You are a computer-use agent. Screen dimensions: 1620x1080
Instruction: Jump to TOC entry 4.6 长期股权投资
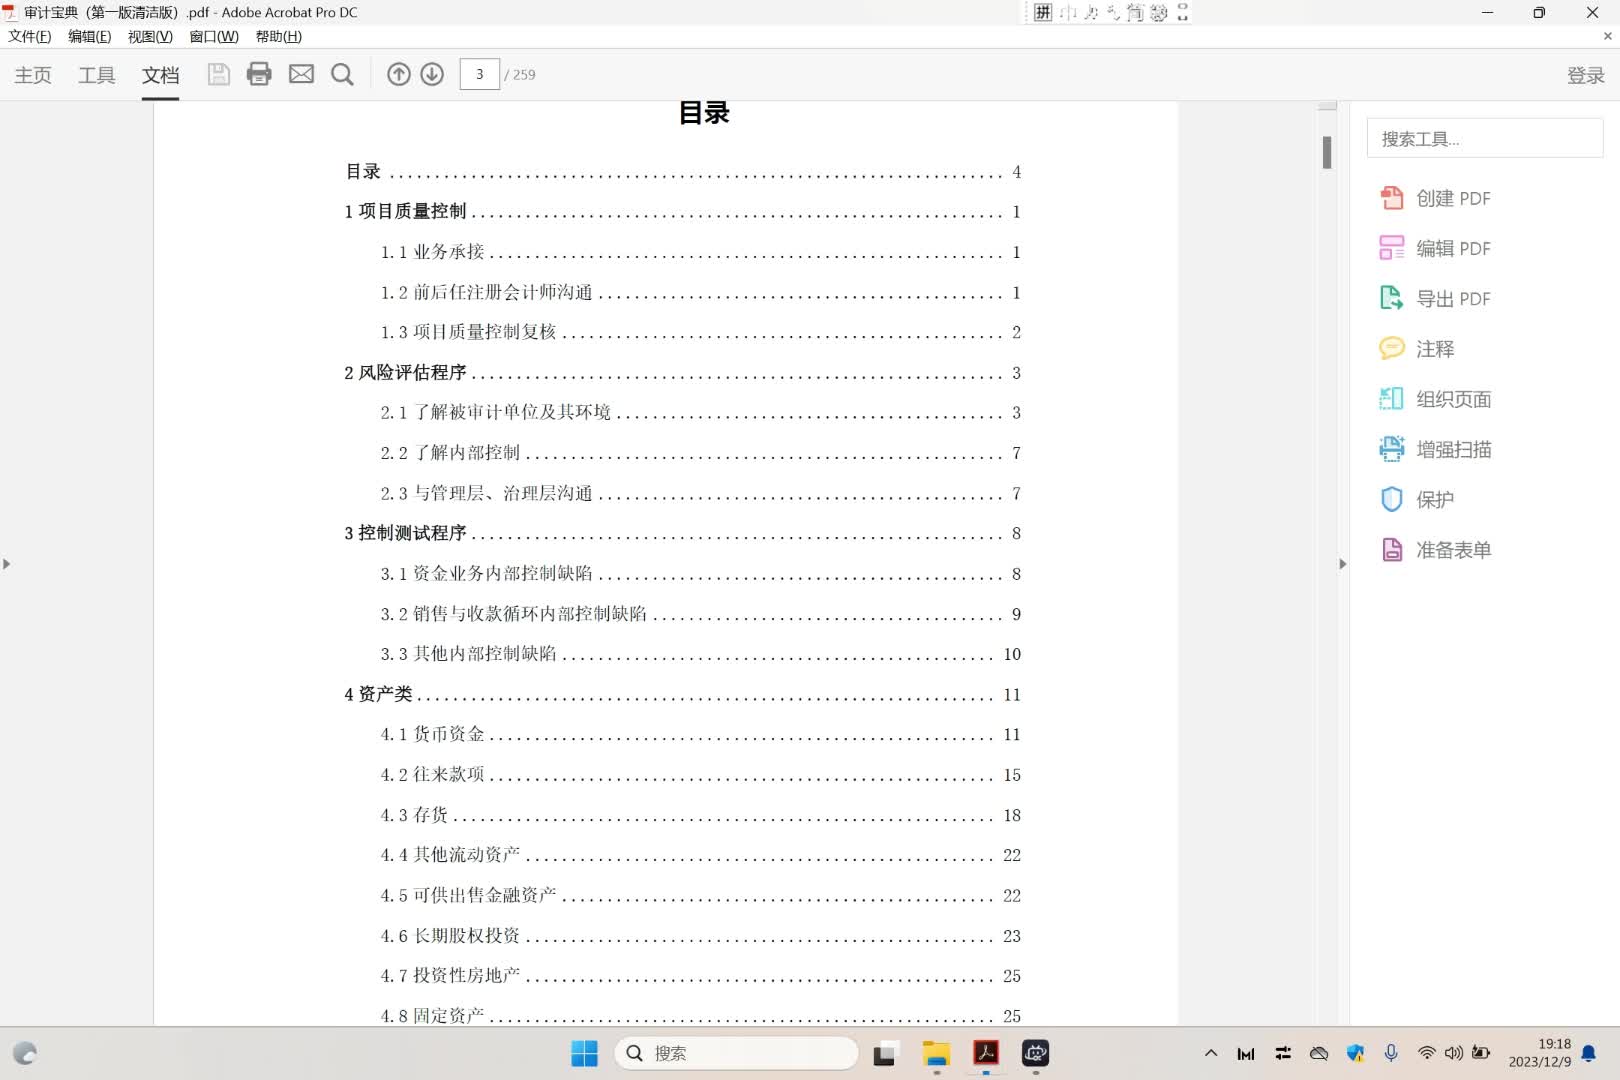[x=700, y=936]
